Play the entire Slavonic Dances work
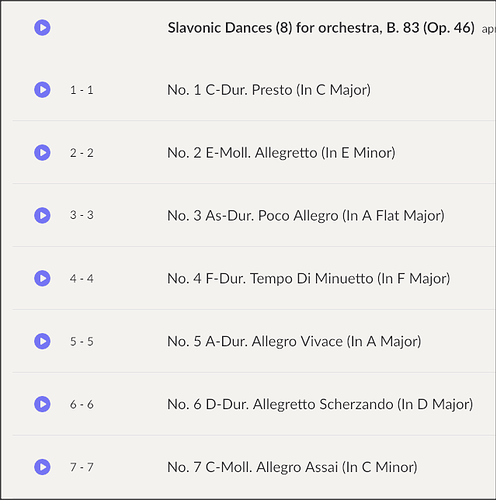 [x=42, y=27]
